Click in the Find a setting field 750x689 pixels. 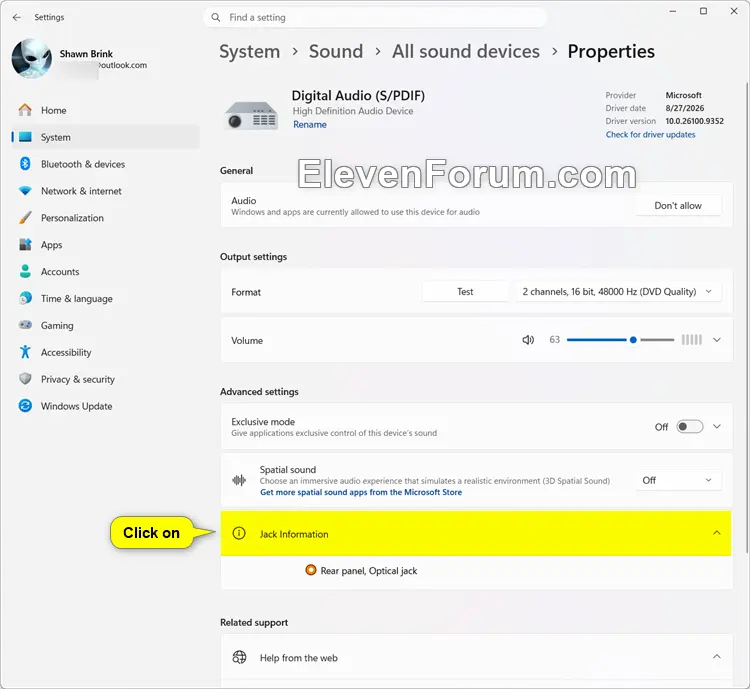pyautogui.click(x=375, y=18)
